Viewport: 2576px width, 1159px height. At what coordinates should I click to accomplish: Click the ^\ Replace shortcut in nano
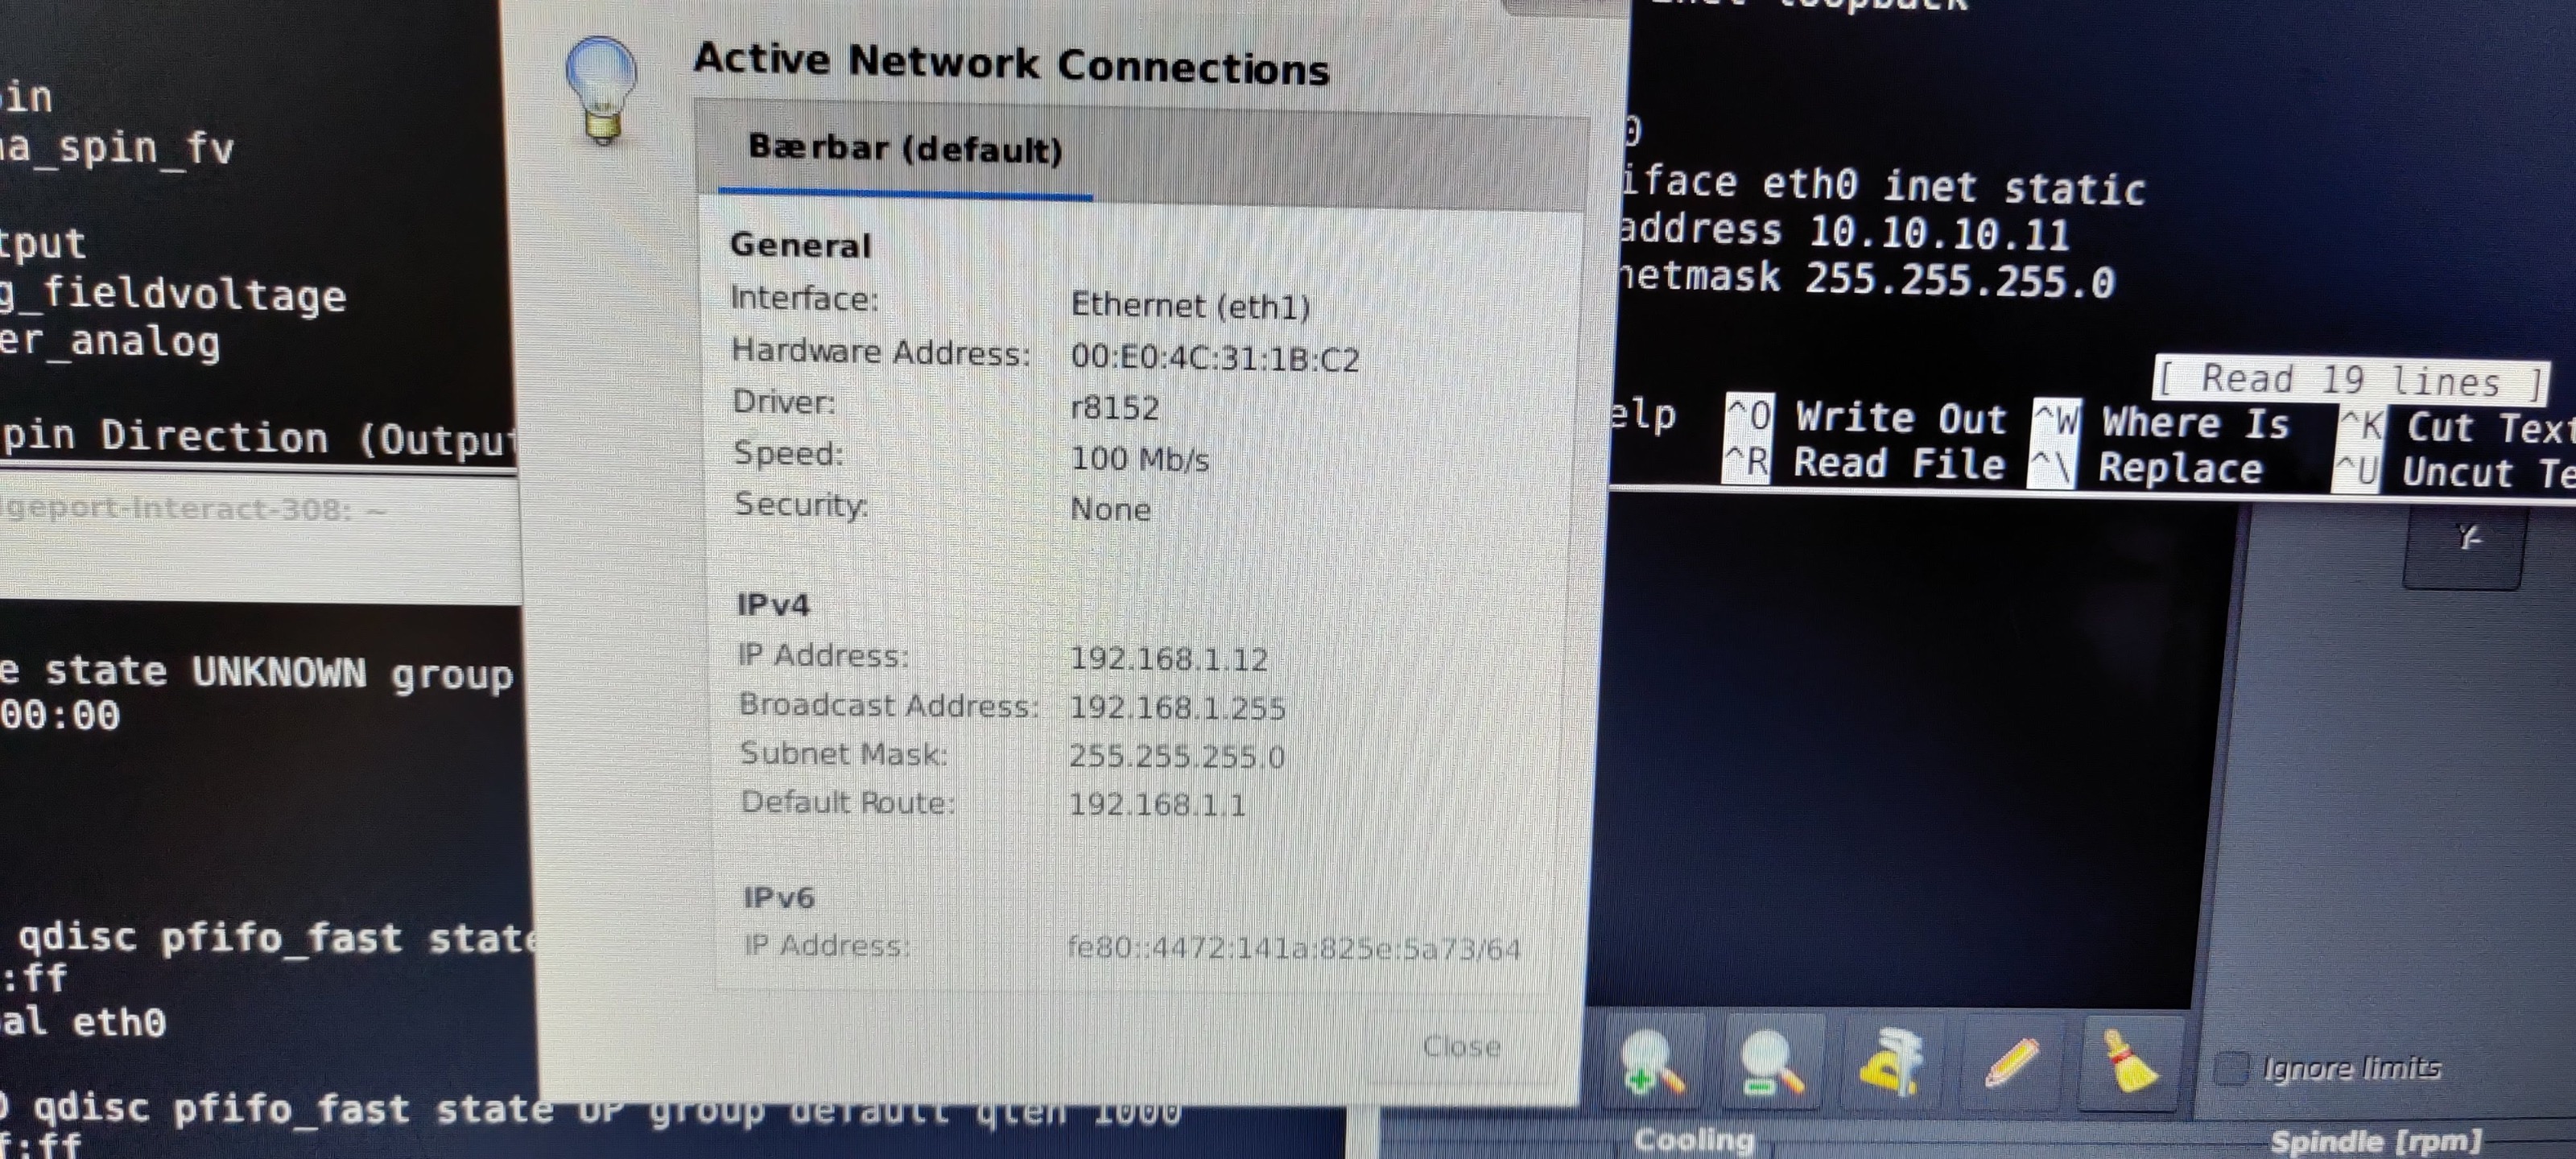pyautogui.click(x=2146, y=468)
